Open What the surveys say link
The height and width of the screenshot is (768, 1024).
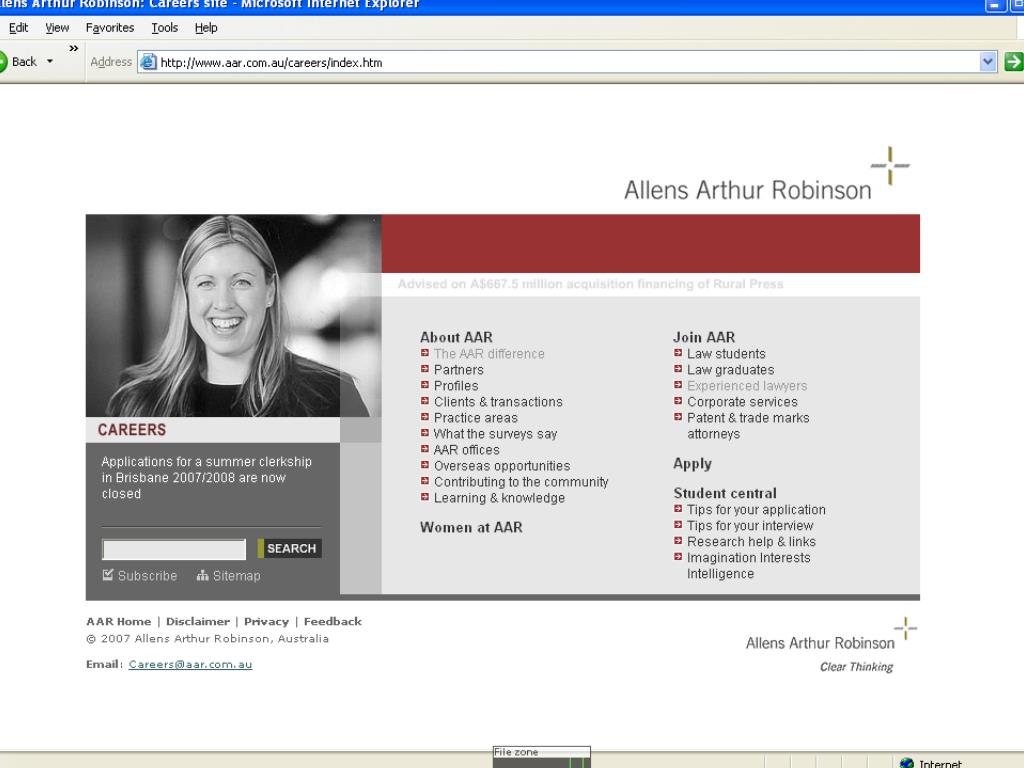coord(496,434)
